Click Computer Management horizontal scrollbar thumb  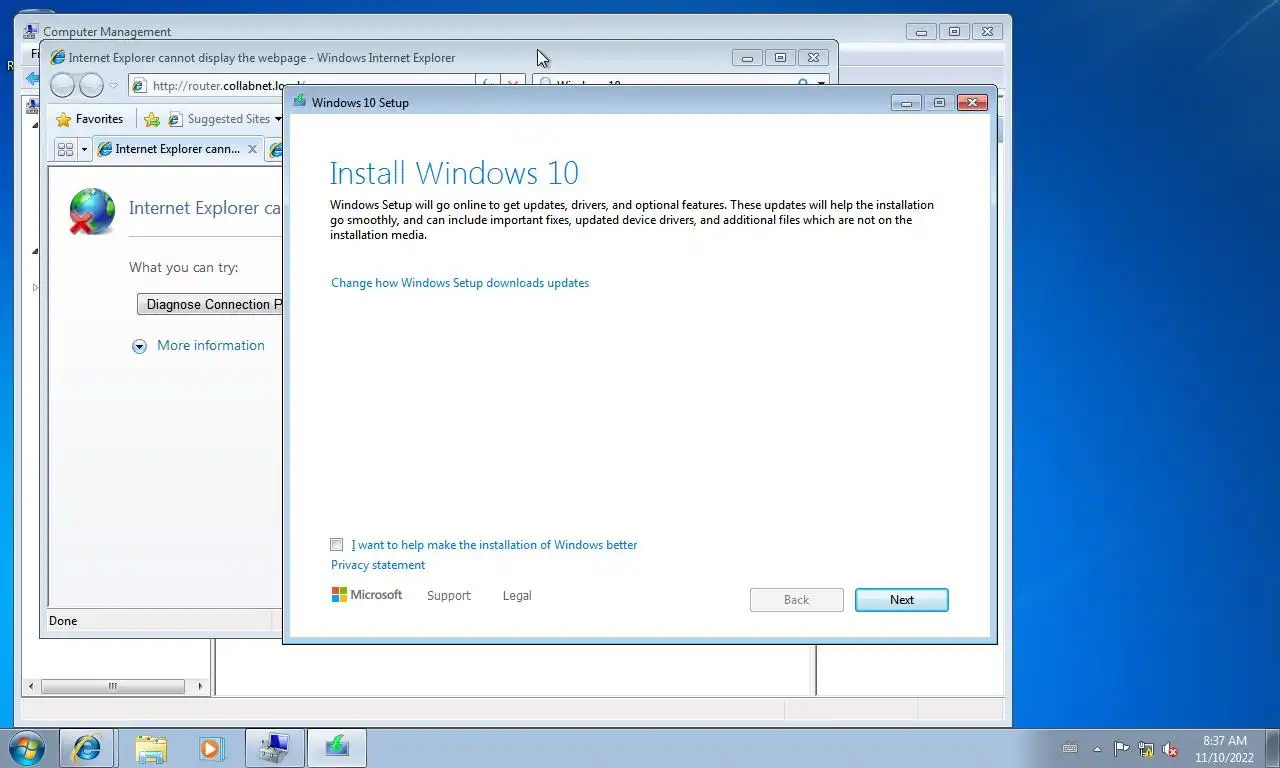(x=112, y=686)
